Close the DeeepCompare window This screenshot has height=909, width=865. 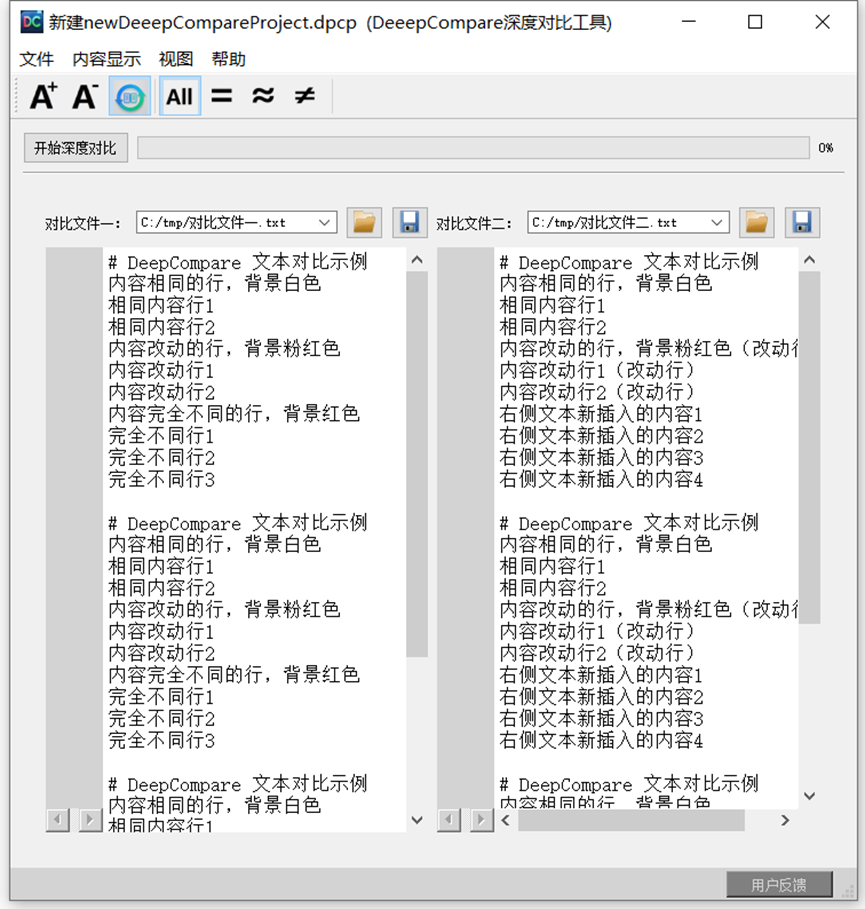click(822, 22)
